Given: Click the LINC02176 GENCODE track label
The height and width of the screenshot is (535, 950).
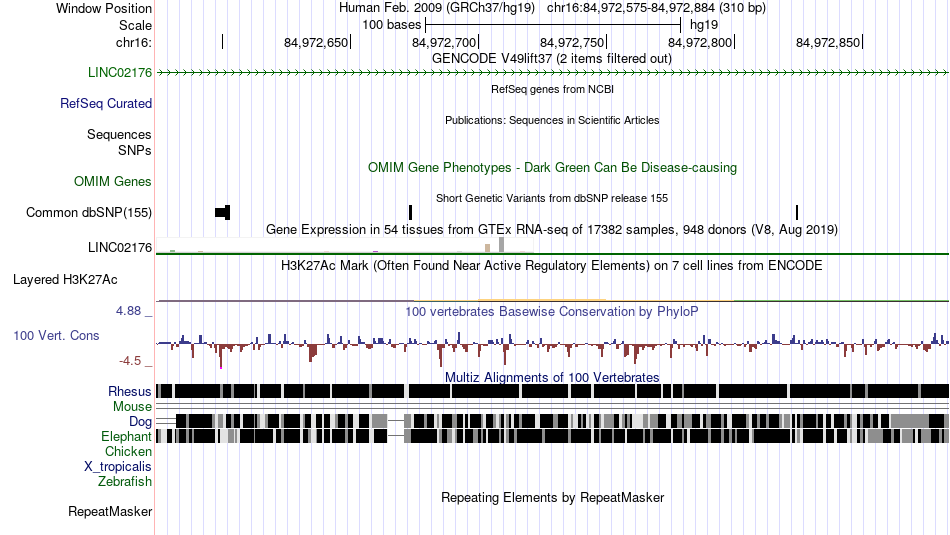Looking at the screenshot, I should tap(119, 73).
